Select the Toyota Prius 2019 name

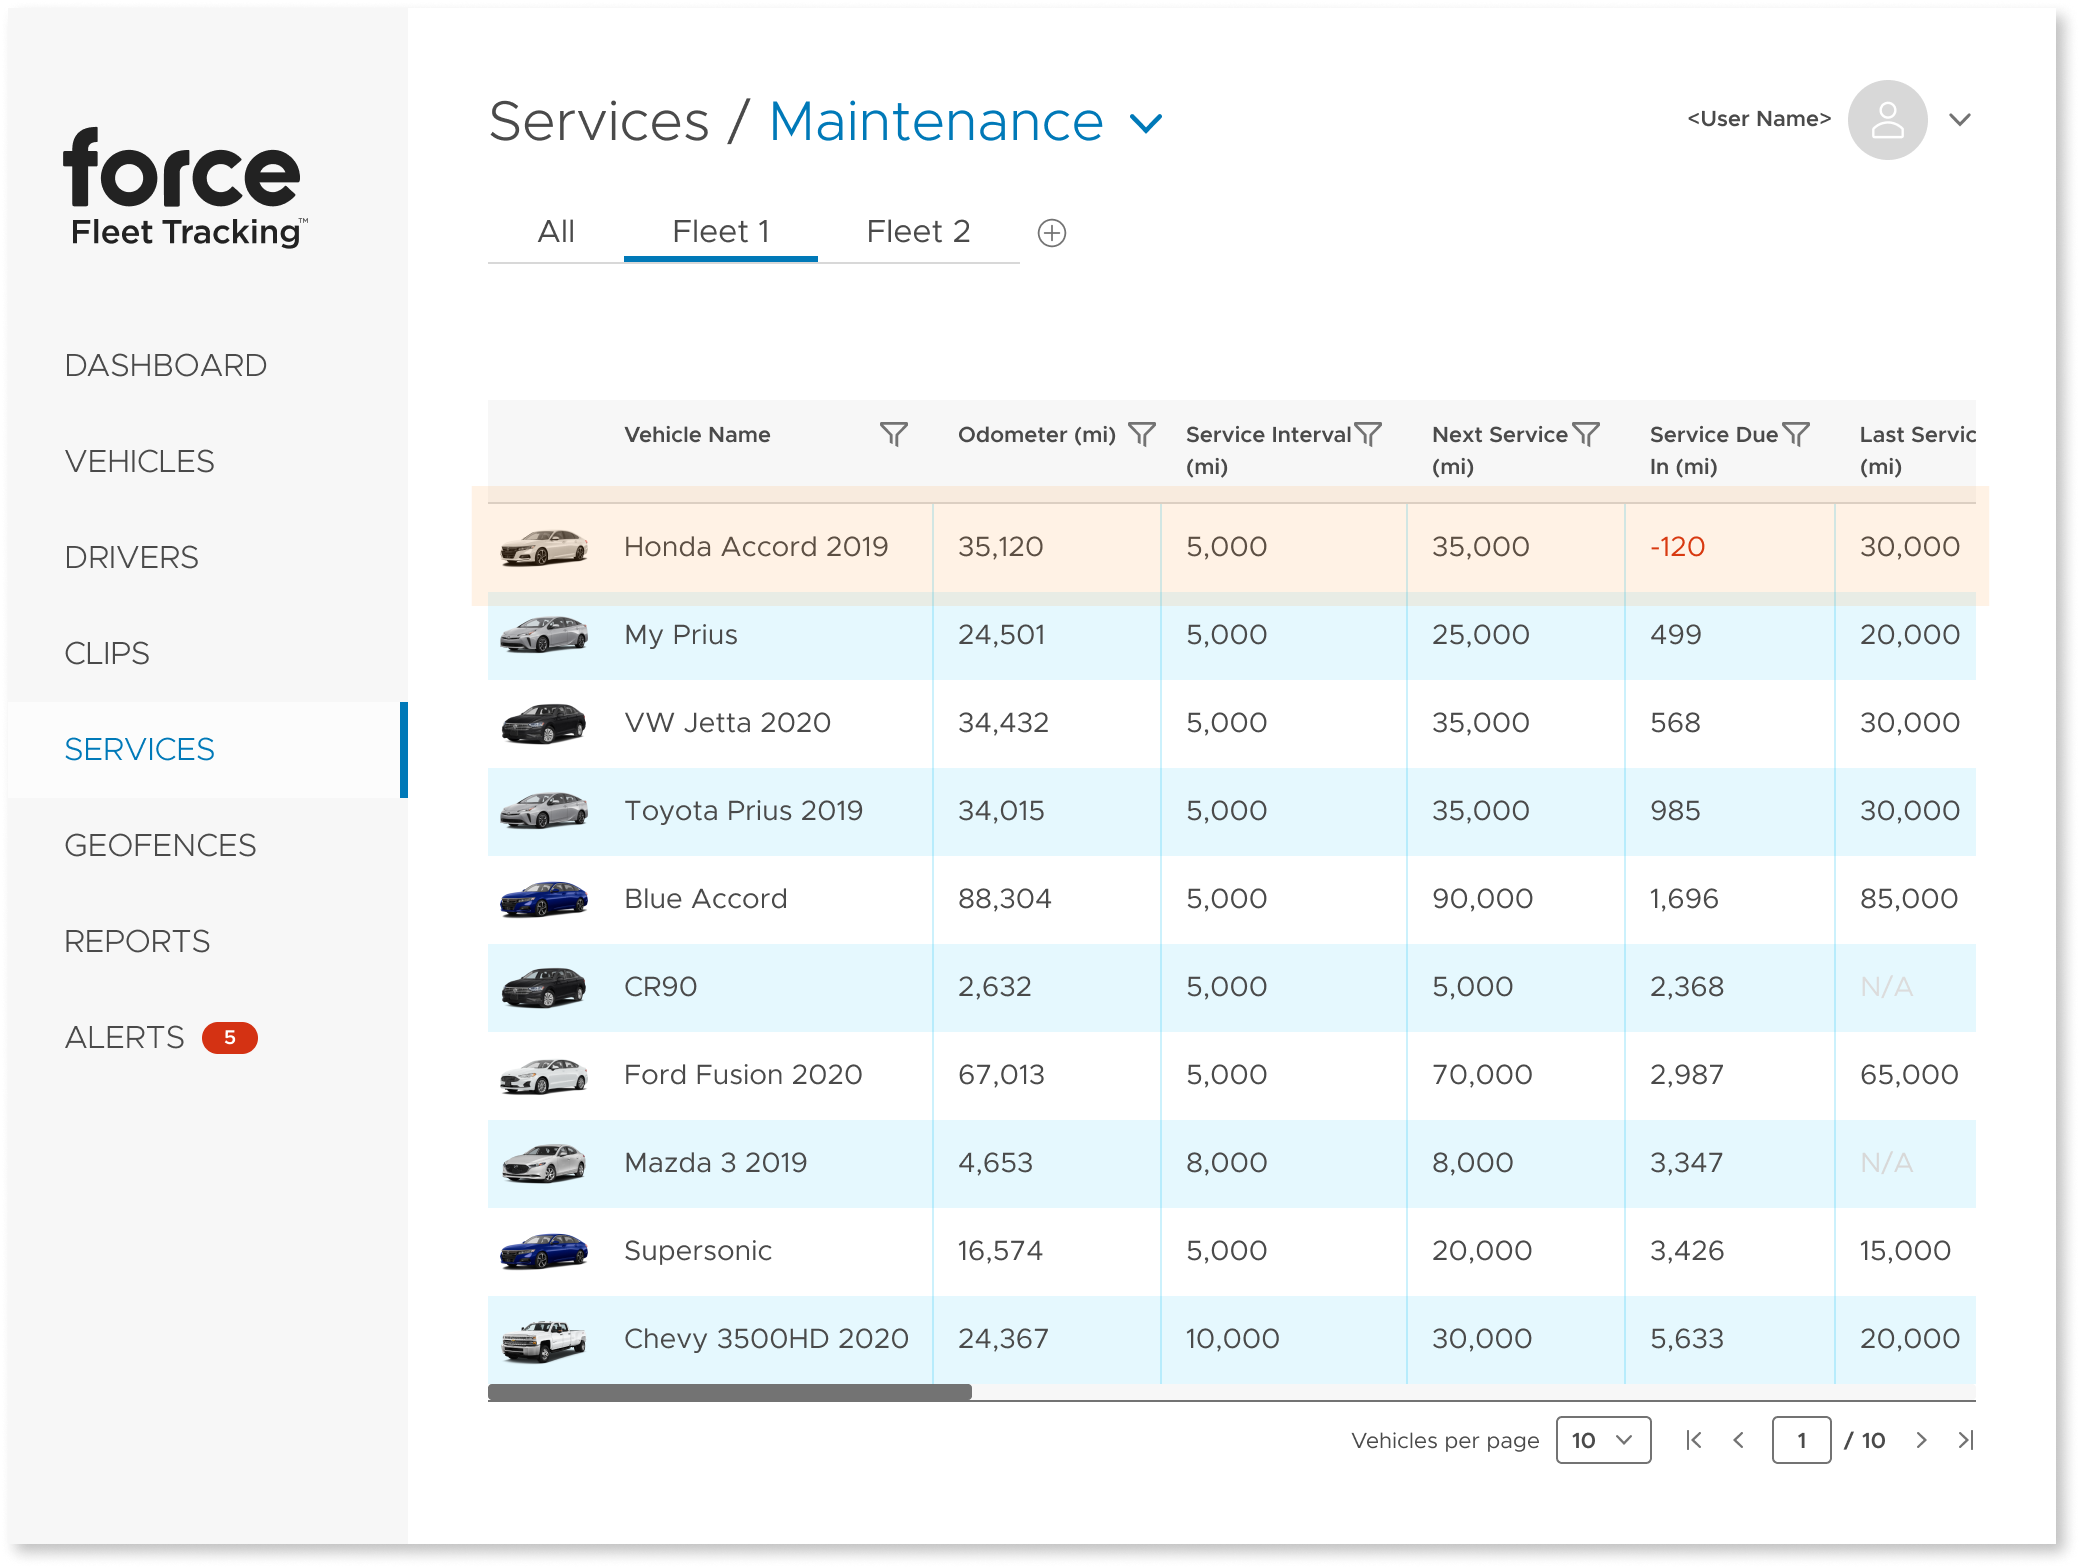coord(744,811)
